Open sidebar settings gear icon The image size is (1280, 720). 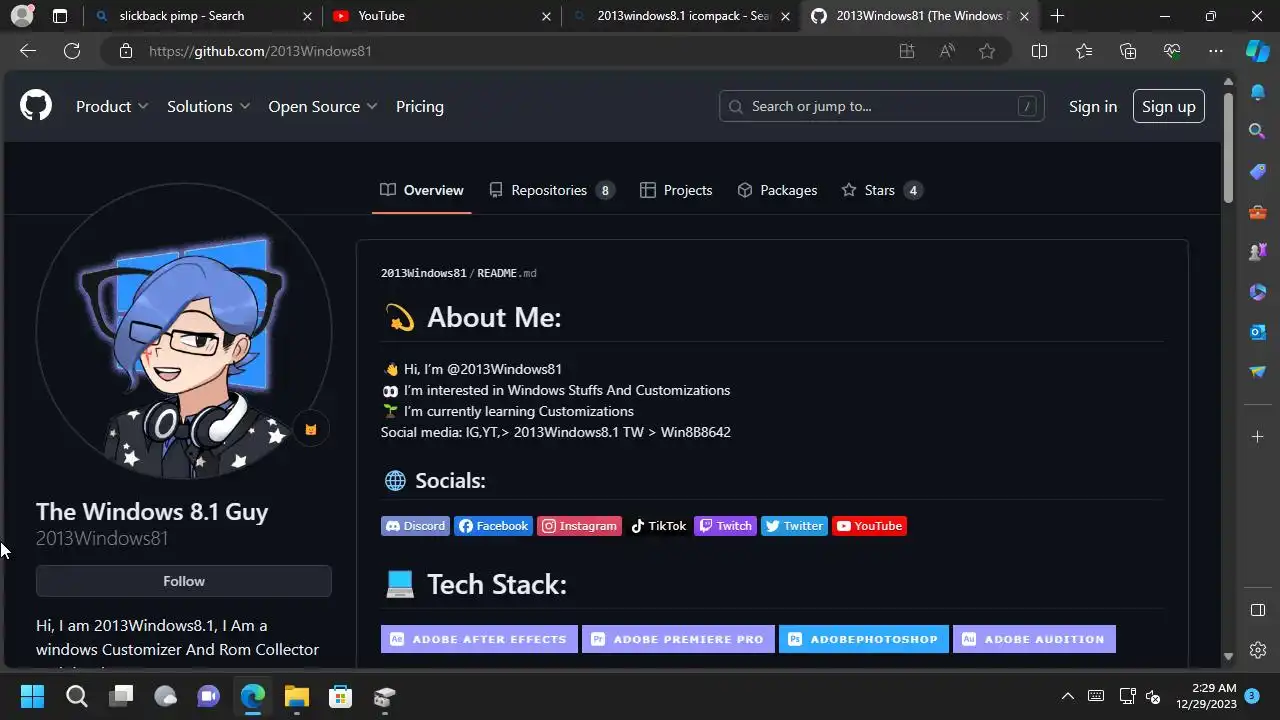[1258, 650]
